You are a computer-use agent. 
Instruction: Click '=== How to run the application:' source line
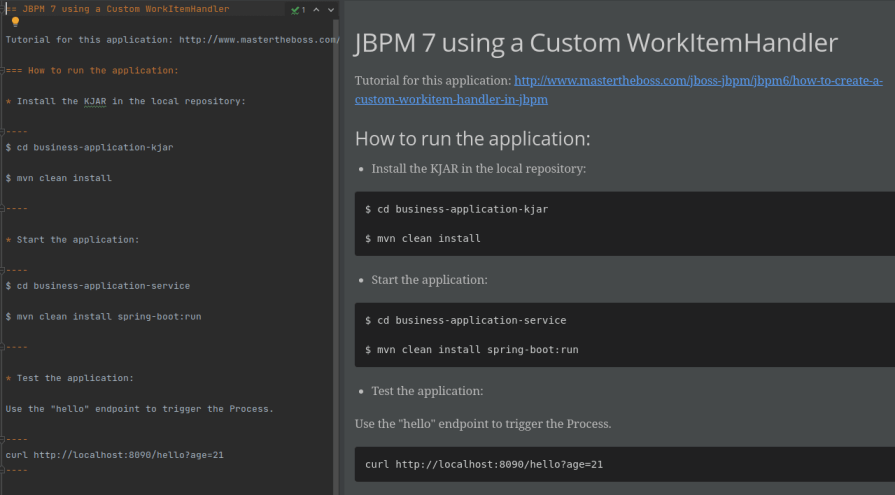click(x=92, y=71)
